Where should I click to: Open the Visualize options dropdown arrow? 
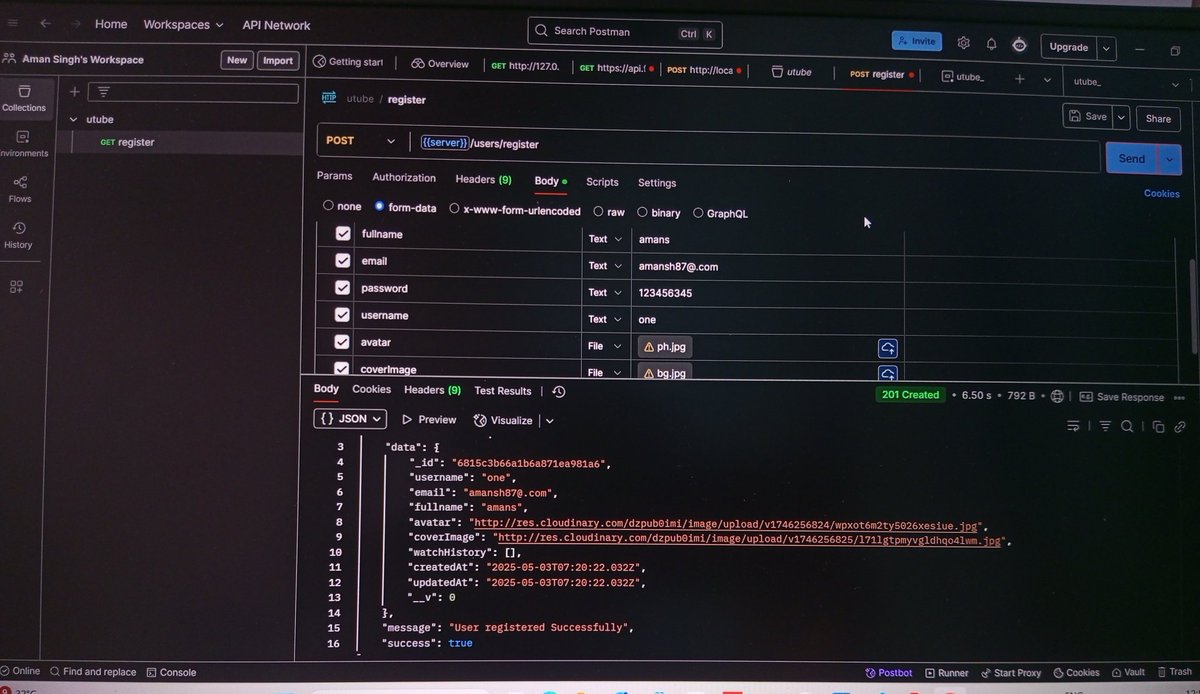549,421
